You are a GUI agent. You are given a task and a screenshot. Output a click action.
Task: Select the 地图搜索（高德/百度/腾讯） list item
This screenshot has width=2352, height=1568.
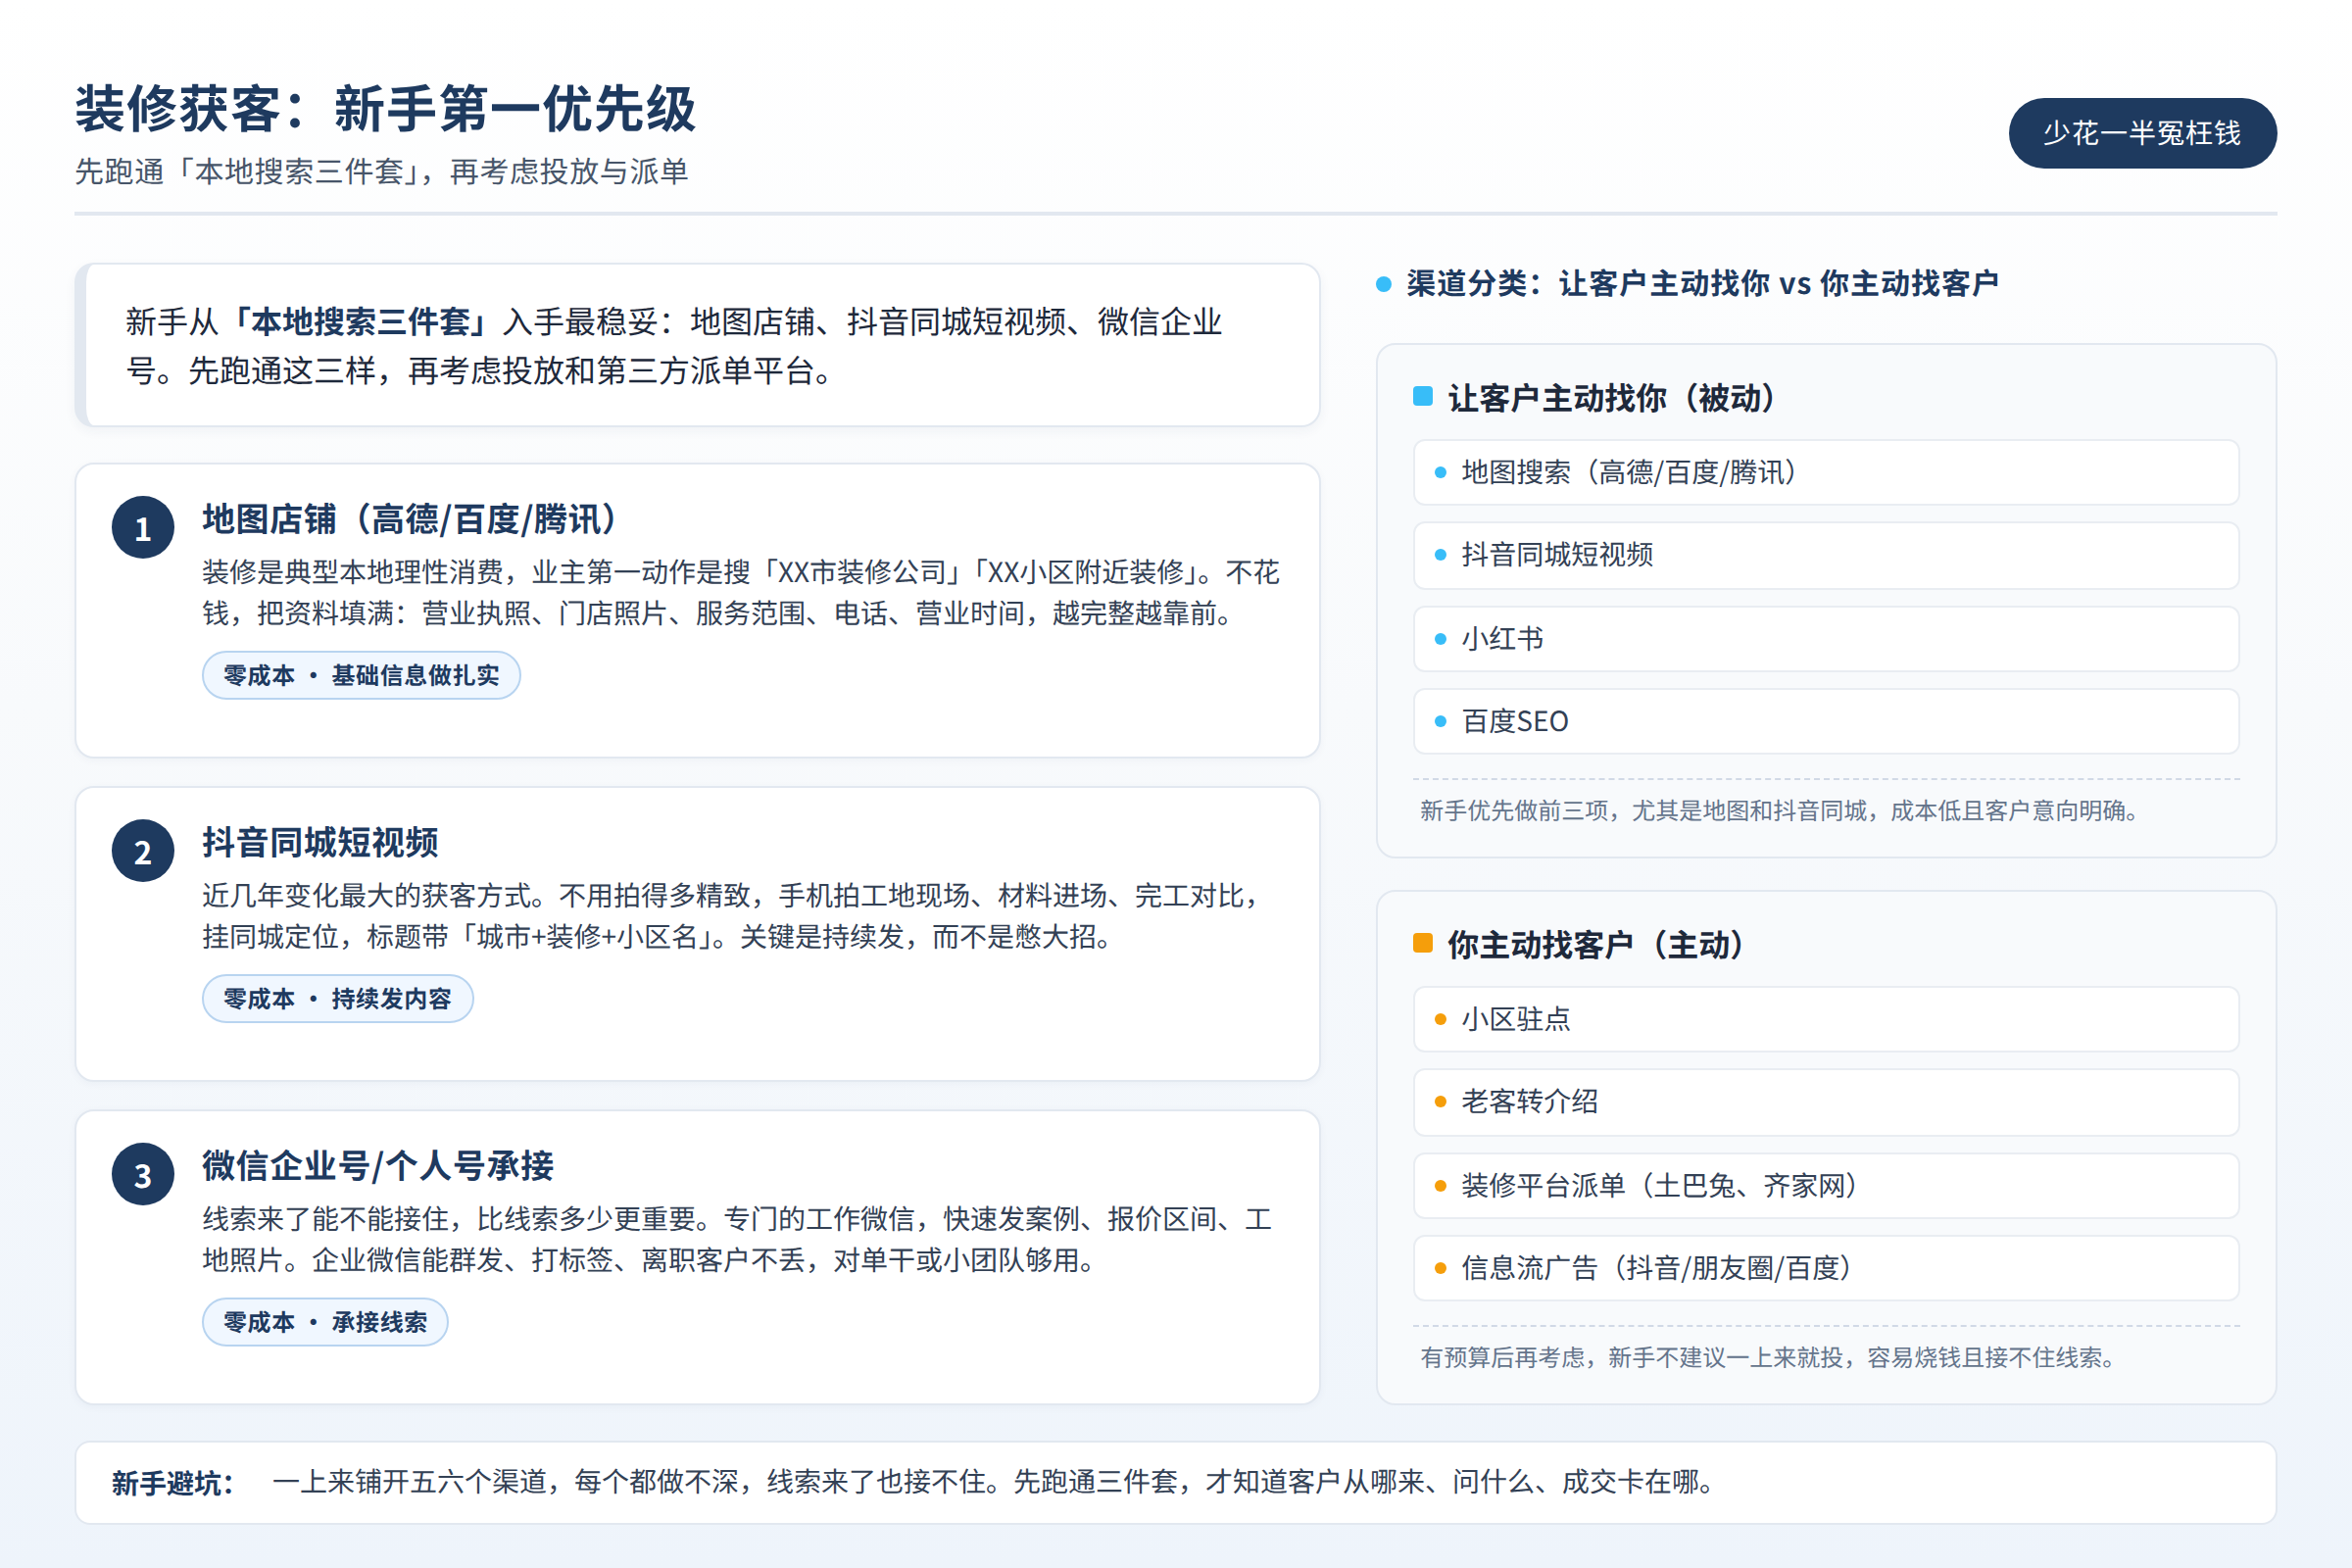[x=1826, y=472]
